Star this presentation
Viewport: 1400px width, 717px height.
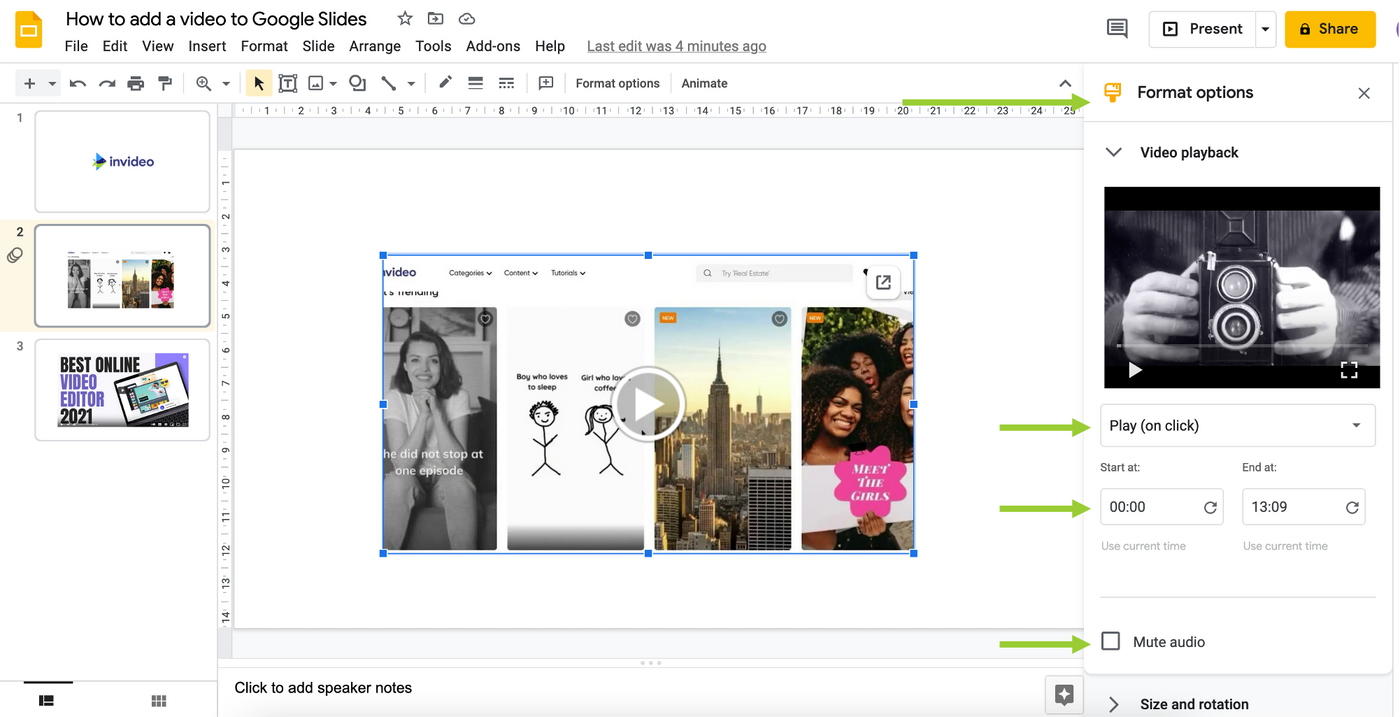pyautogui.click(x=404, y=18)
